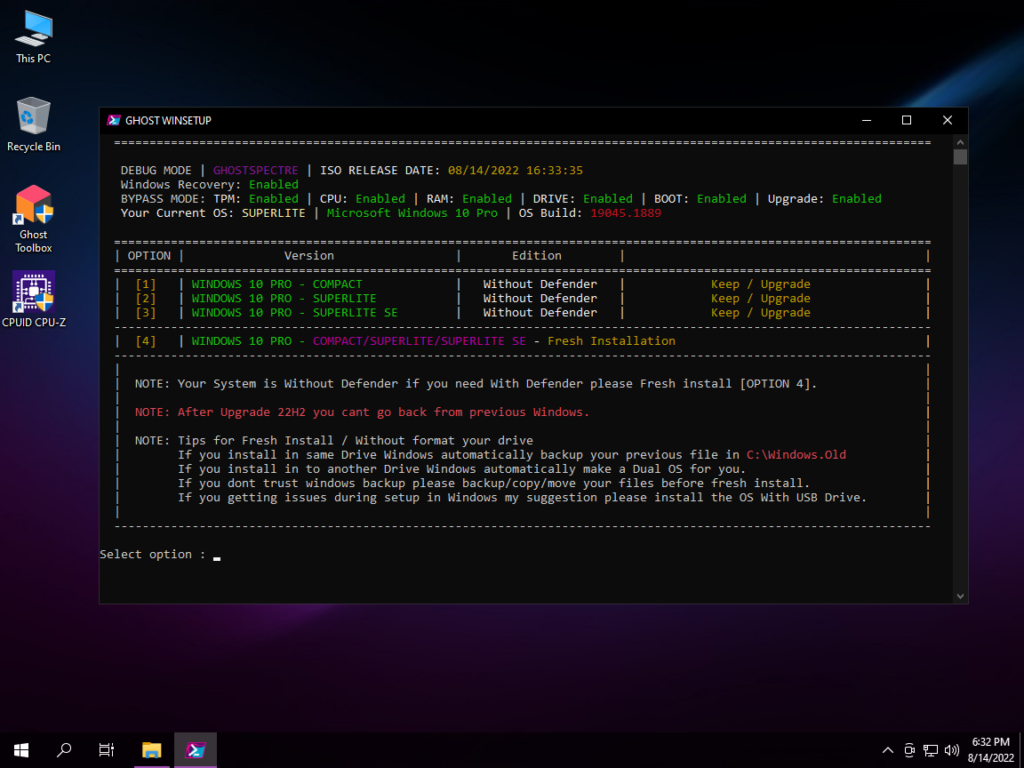Viewport: 1024px width, 768px height.
Task: Open the Ghost Toolbox desktop shortcut
Action: 33,208
